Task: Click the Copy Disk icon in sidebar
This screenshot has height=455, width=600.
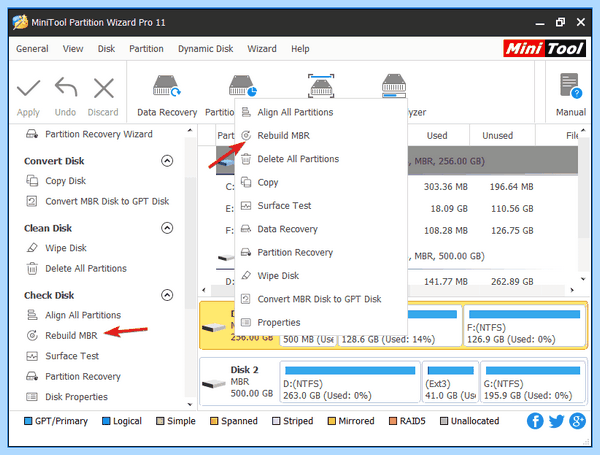Action: (32, 181)
